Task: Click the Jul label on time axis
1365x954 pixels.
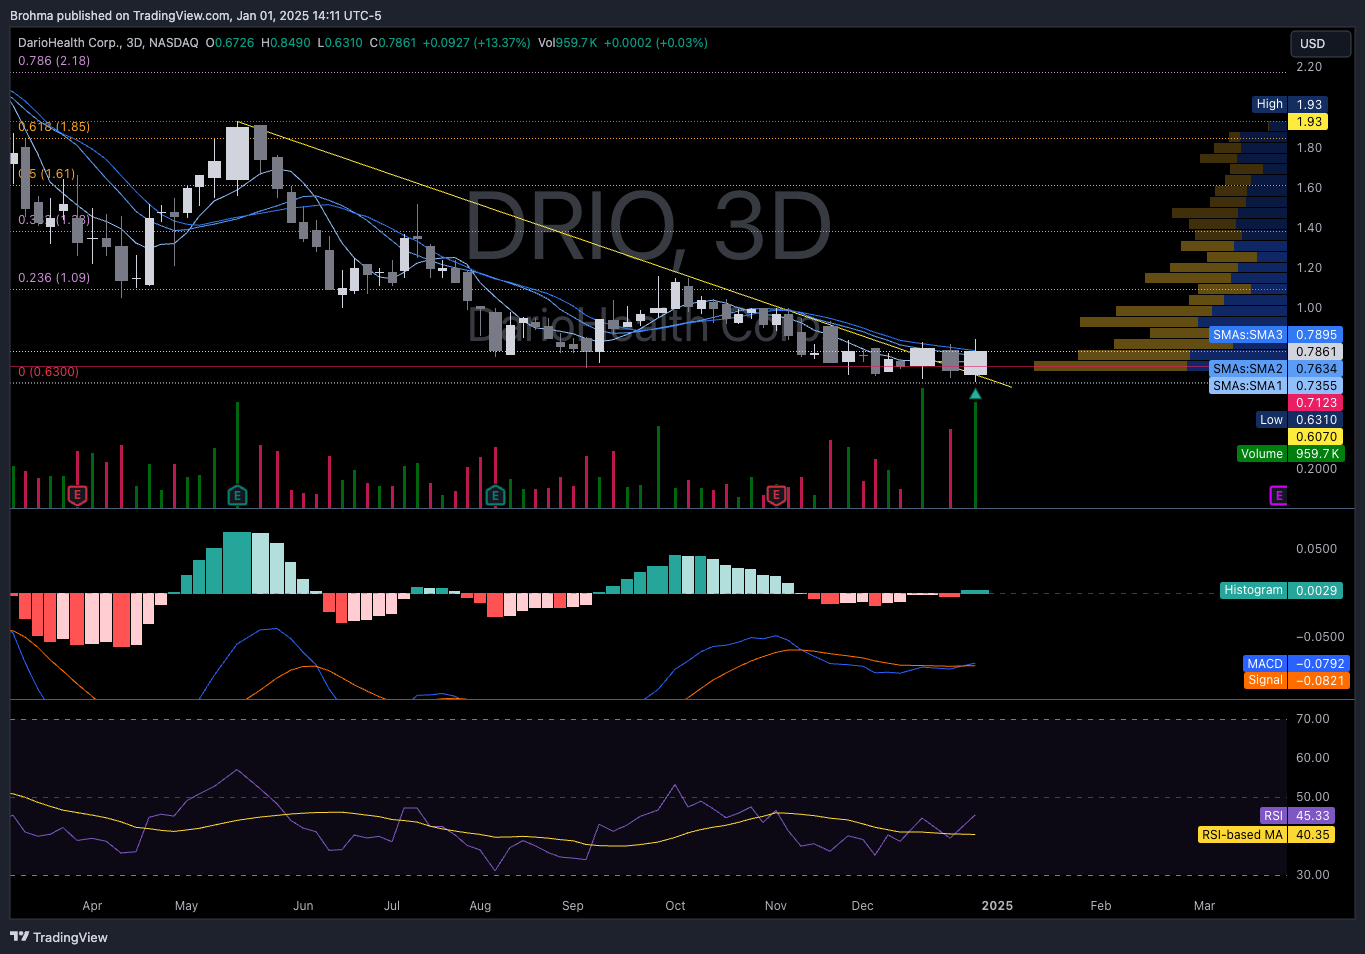Action: [x=392, y=906]
